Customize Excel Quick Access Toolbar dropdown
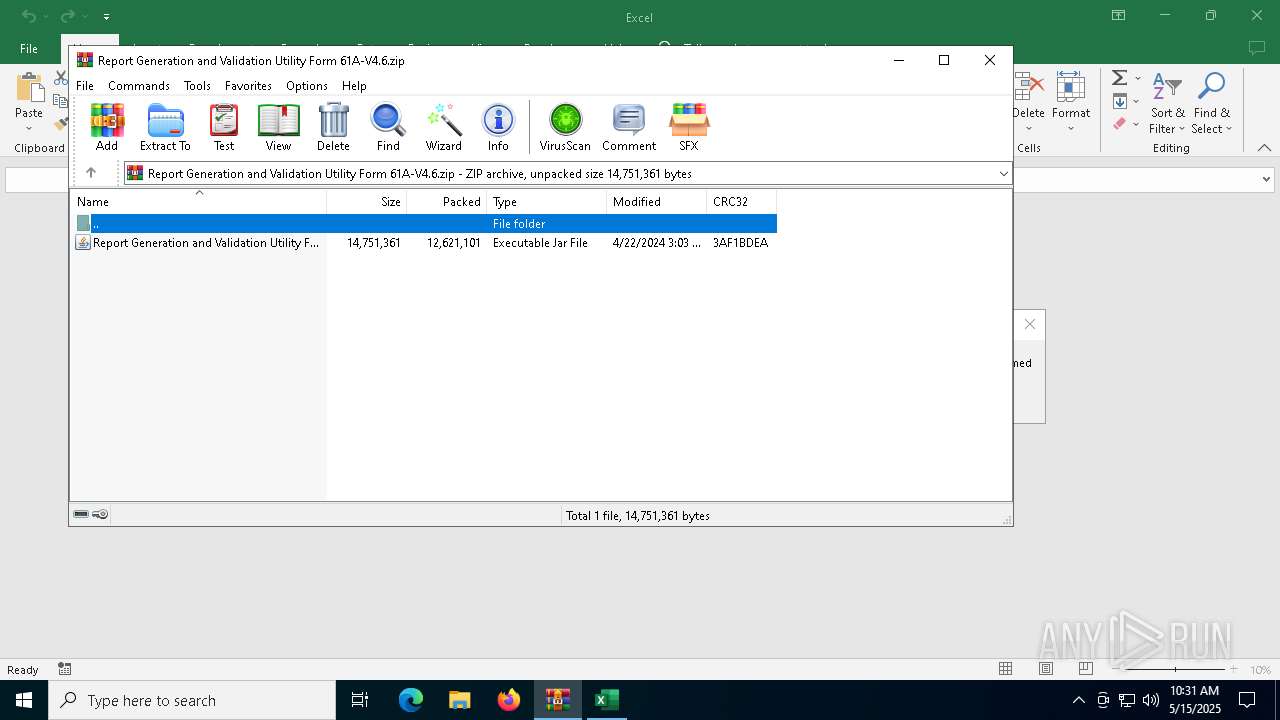1280x720 pixels. point(106,17)
